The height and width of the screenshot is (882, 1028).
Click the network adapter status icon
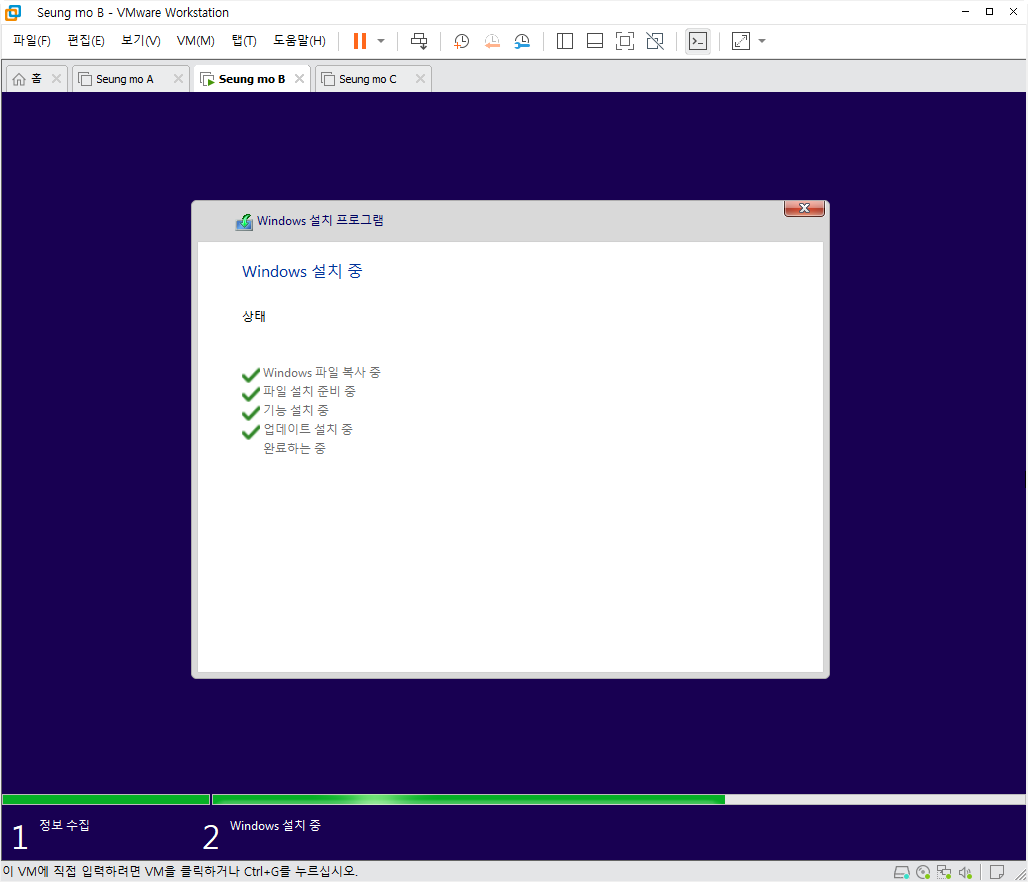point(944,872)
